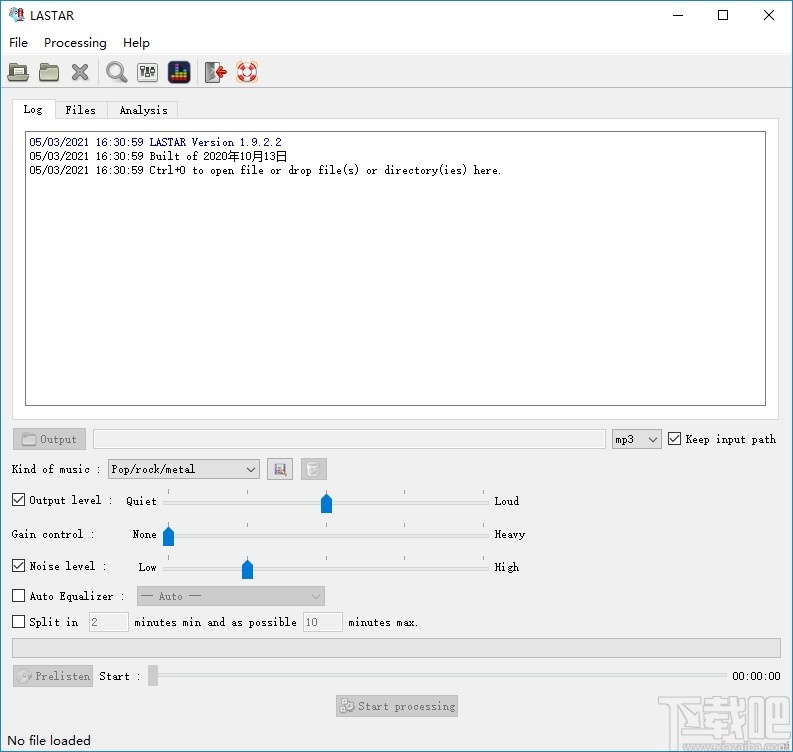
Task: Click the 'Loud' label of Output level
Action: [507, 501]
